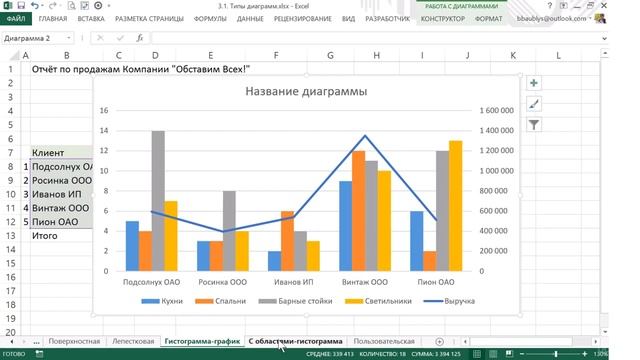Screen dimensions: 640x360
Task: Click the Name Box showing Диаграмма 2
Action: pos(33,38)
